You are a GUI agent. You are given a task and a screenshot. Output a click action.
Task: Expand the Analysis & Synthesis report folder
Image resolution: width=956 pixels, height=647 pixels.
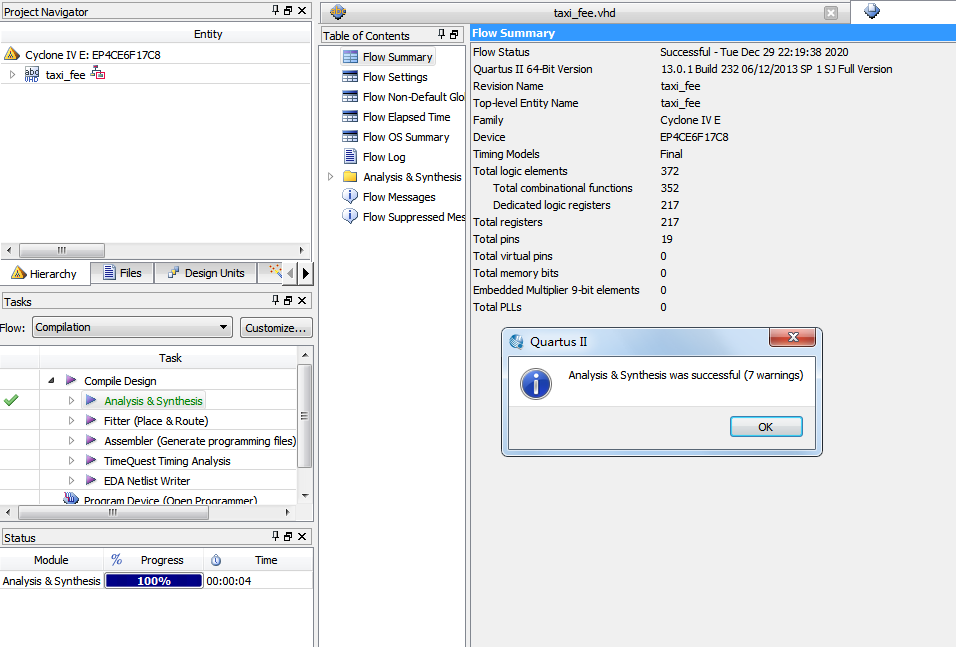330,177
